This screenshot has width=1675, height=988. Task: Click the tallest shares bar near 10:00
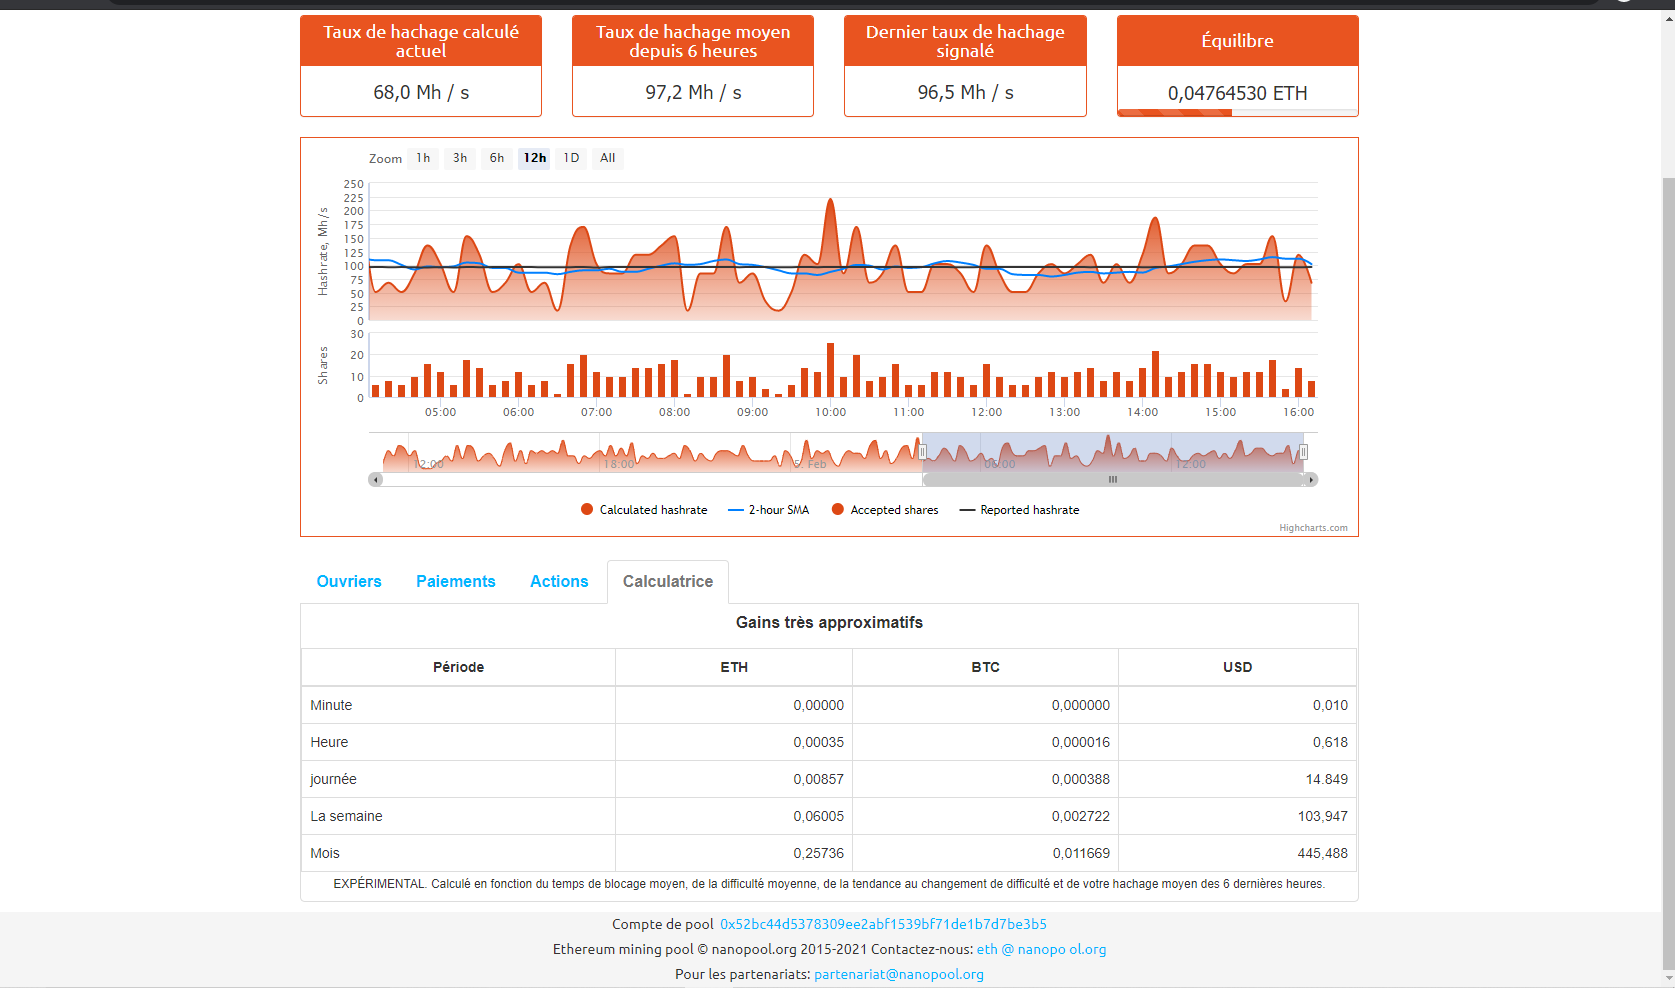coord(830,370)
